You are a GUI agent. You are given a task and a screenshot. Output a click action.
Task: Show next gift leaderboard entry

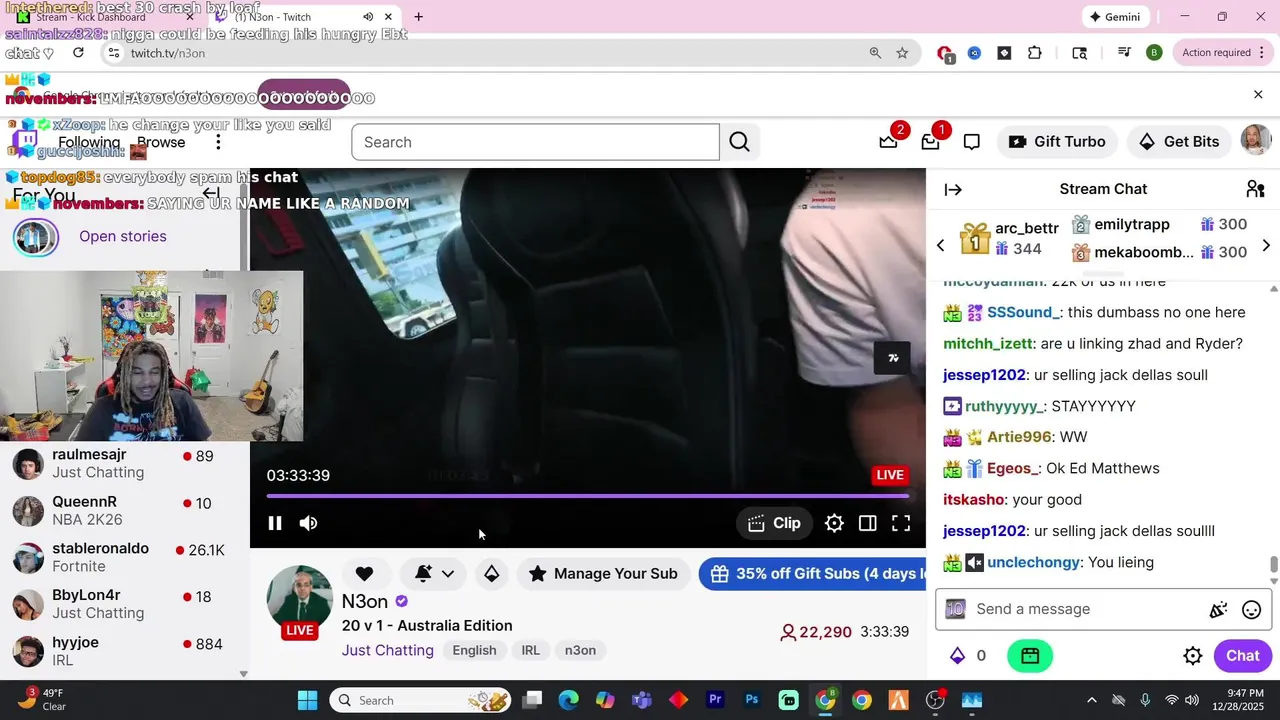click(1266, 245)
